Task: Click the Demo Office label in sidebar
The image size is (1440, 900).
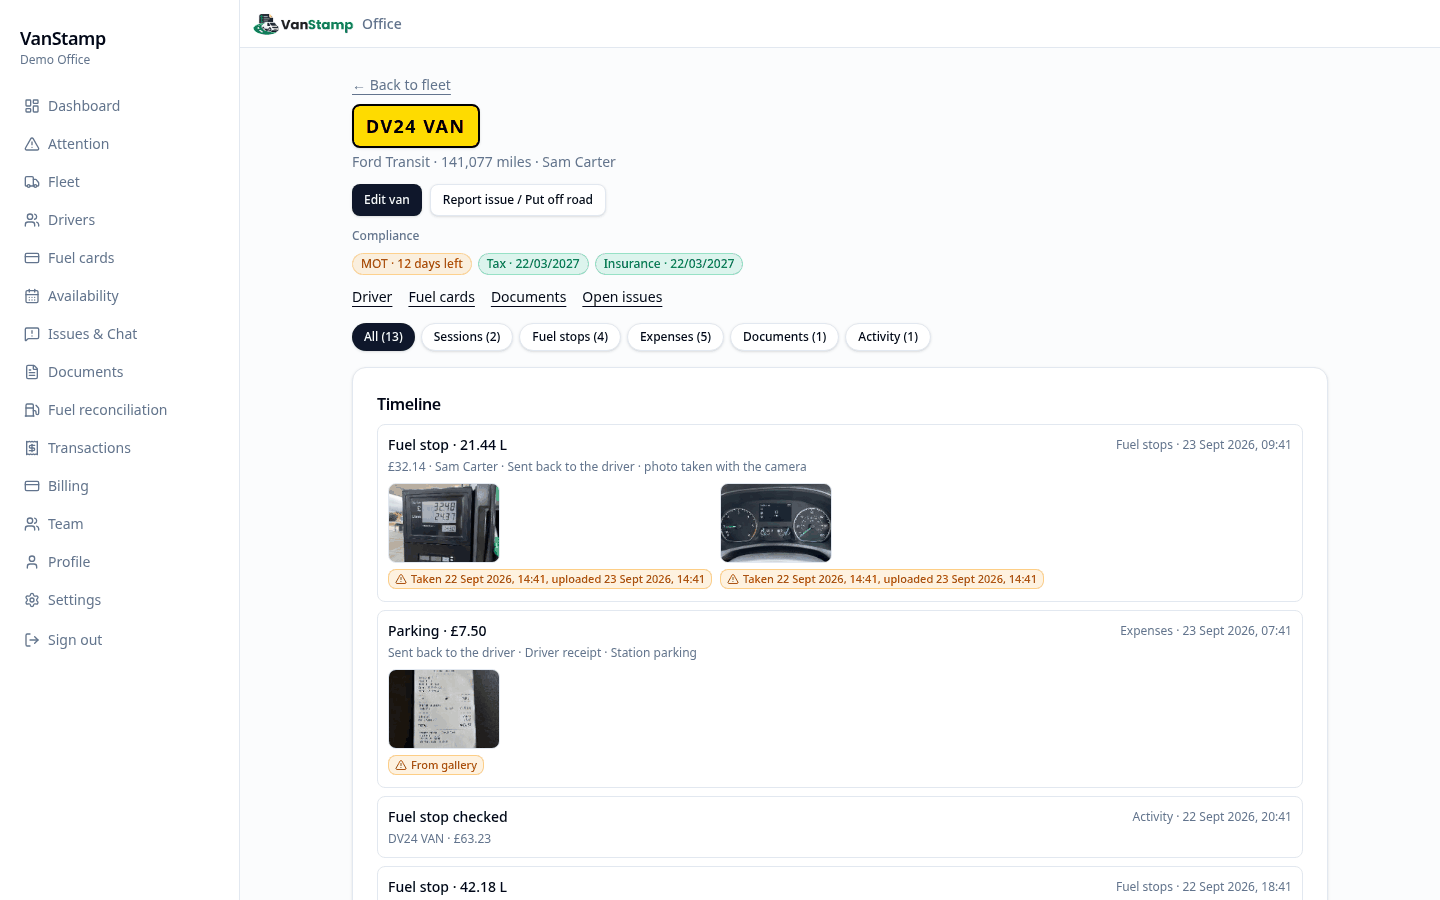Action: (x=55, y=60)
